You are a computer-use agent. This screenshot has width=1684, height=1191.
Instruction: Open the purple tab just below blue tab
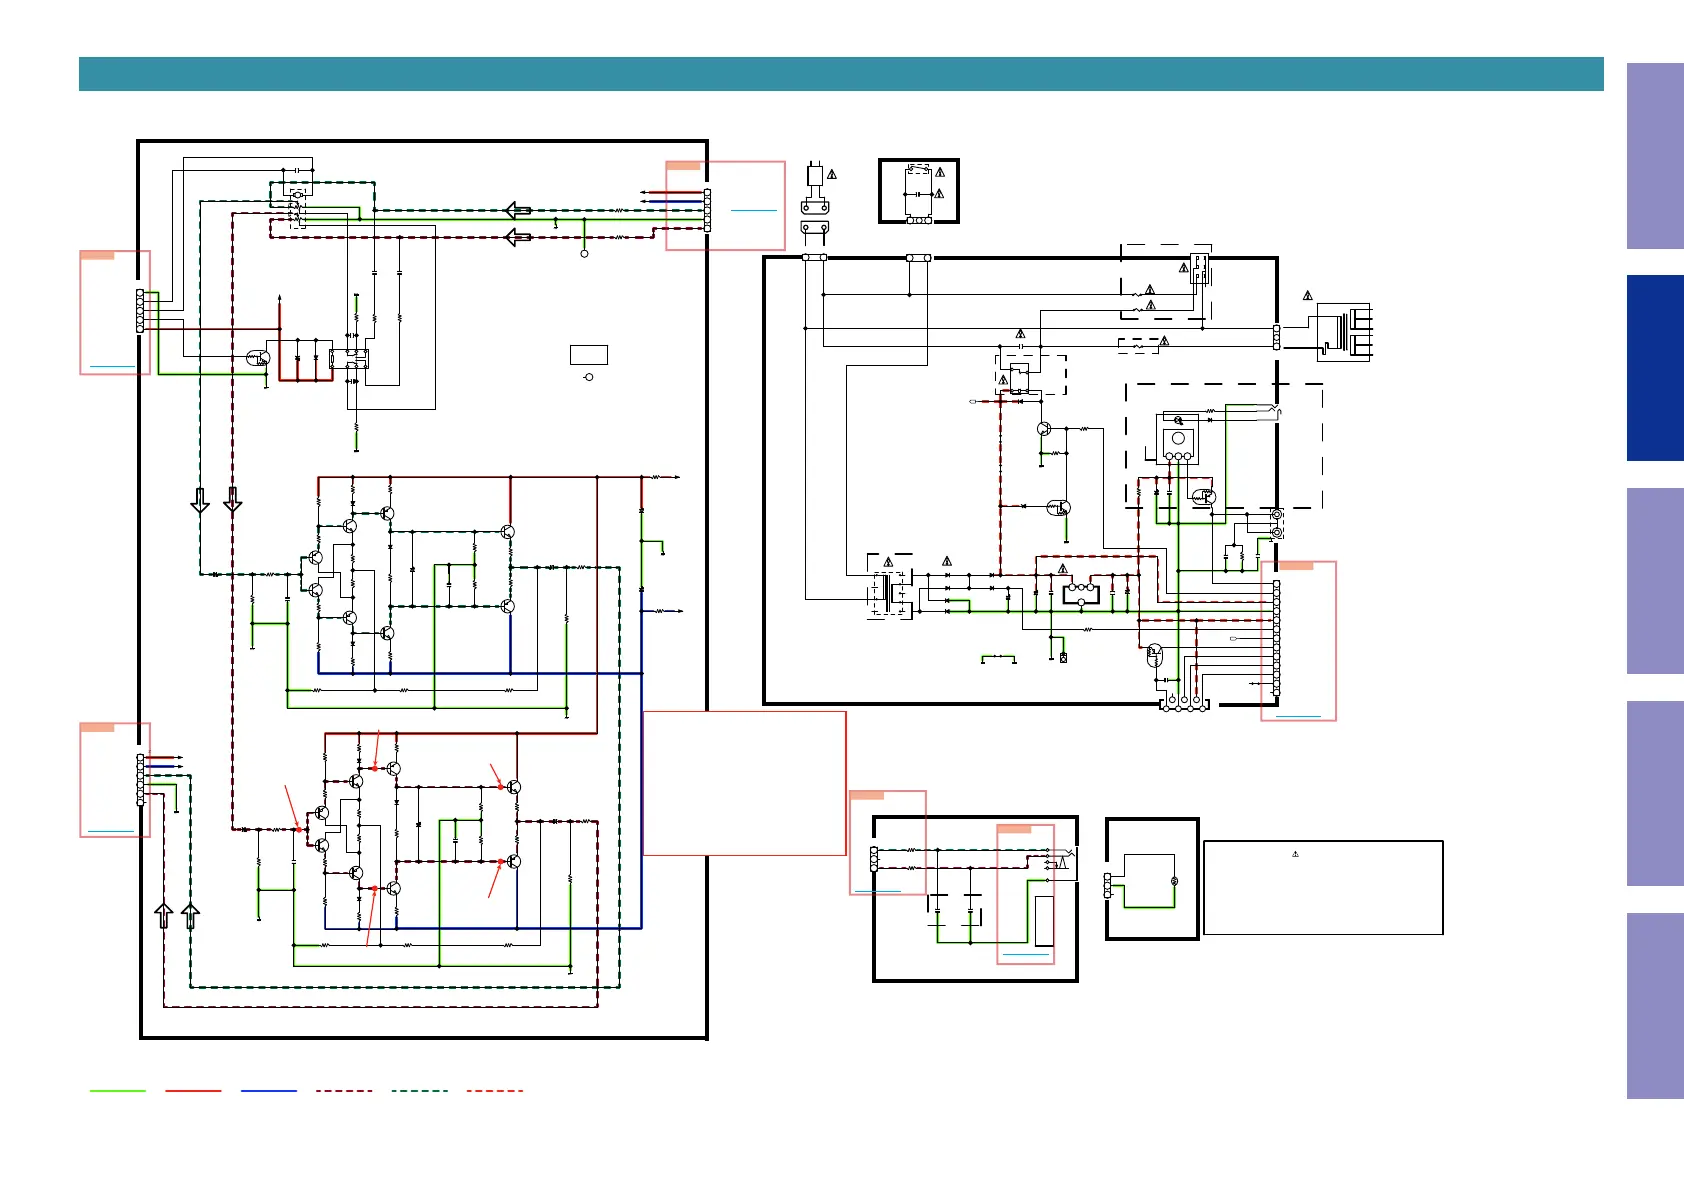pos(1655,581)
